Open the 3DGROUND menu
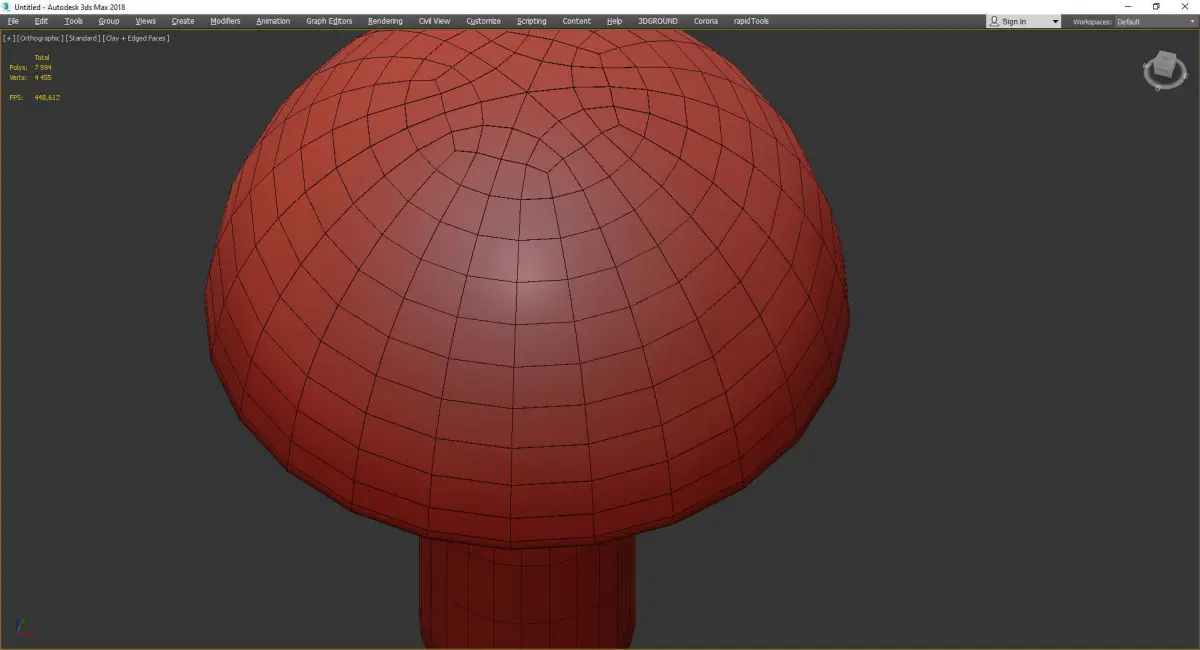Viewport: 1200px width, 650px height. pyautogui.click(x=658, y=21)
